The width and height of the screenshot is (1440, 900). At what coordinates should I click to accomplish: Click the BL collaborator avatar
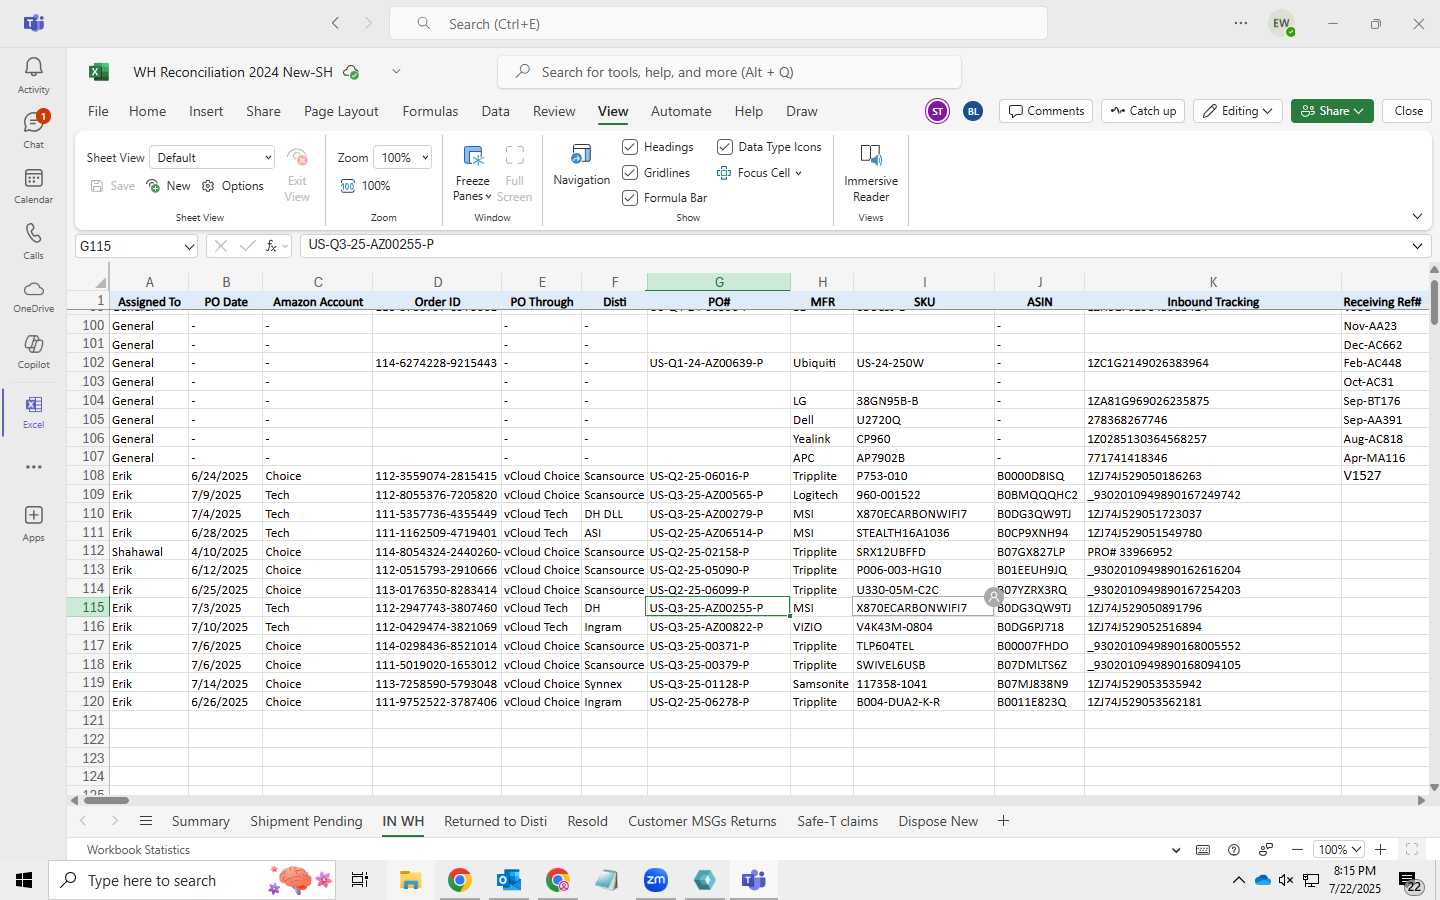click(973, 111)
